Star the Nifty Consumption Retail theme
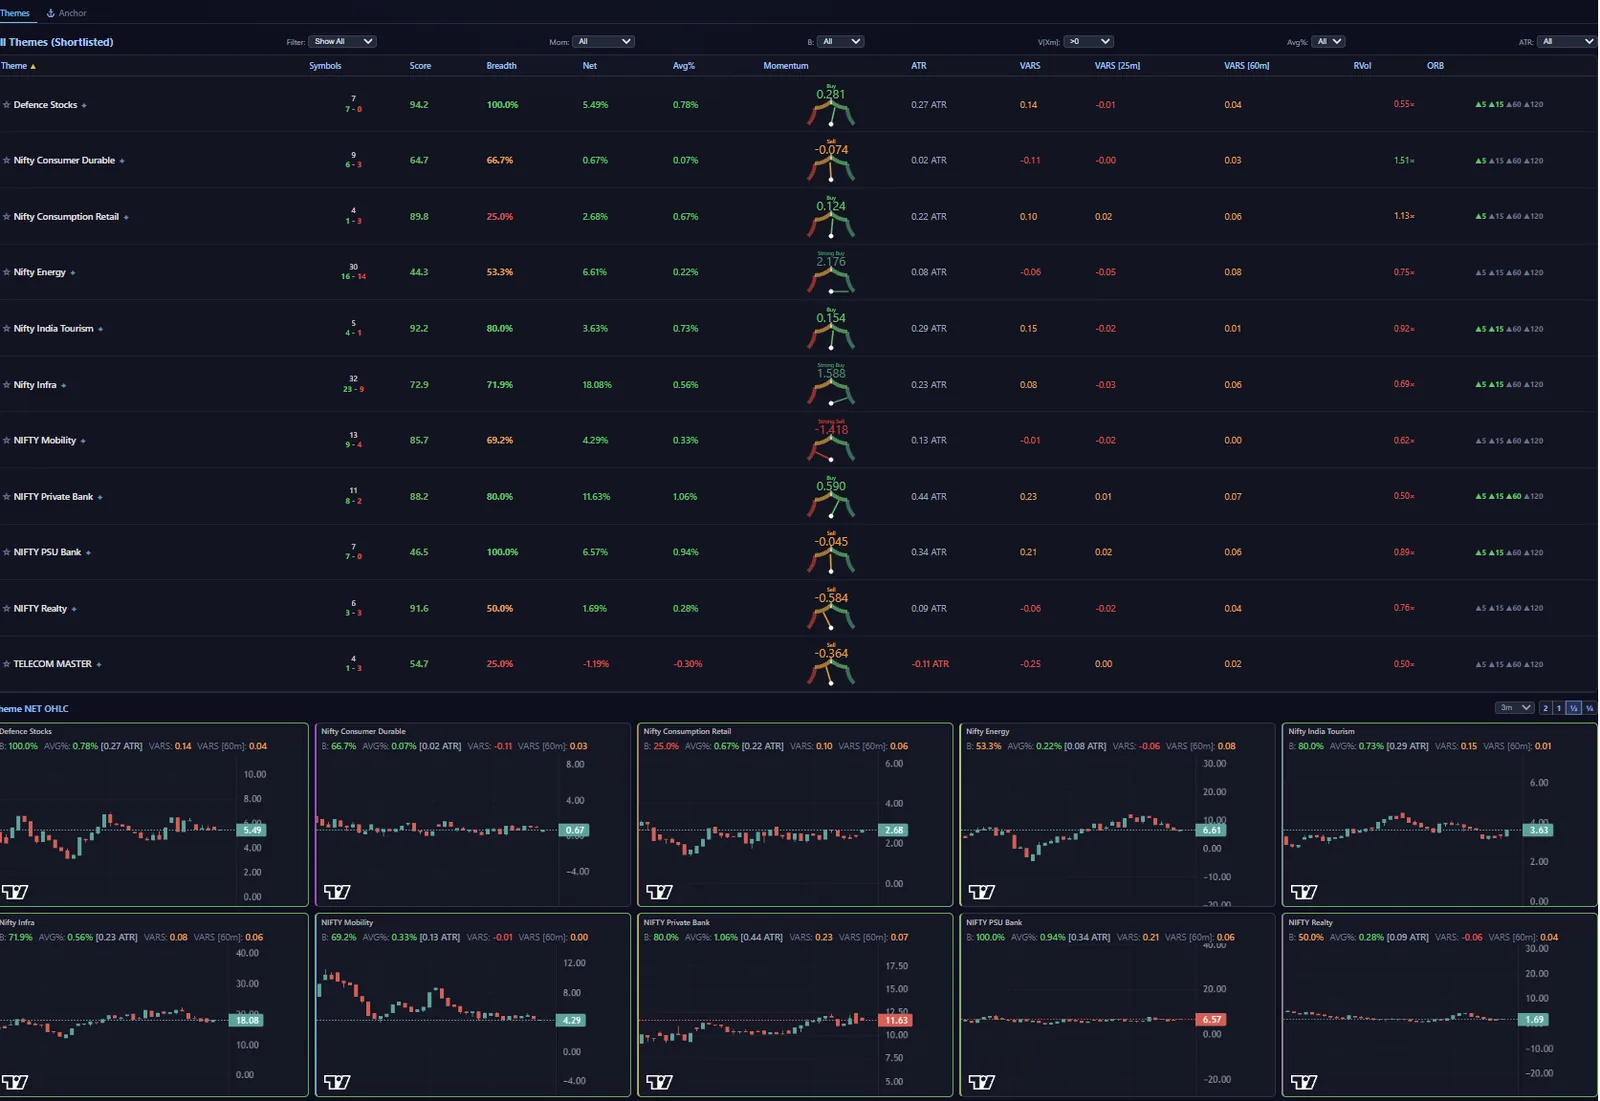This screenshot has width=1600, height=1101. 6,217
